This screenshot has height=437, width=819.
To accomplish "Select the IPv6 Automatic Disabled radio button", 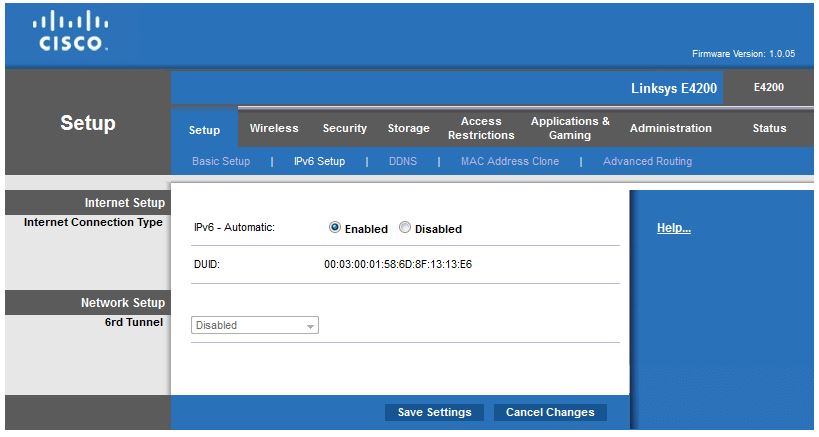I will pos(405,228).
